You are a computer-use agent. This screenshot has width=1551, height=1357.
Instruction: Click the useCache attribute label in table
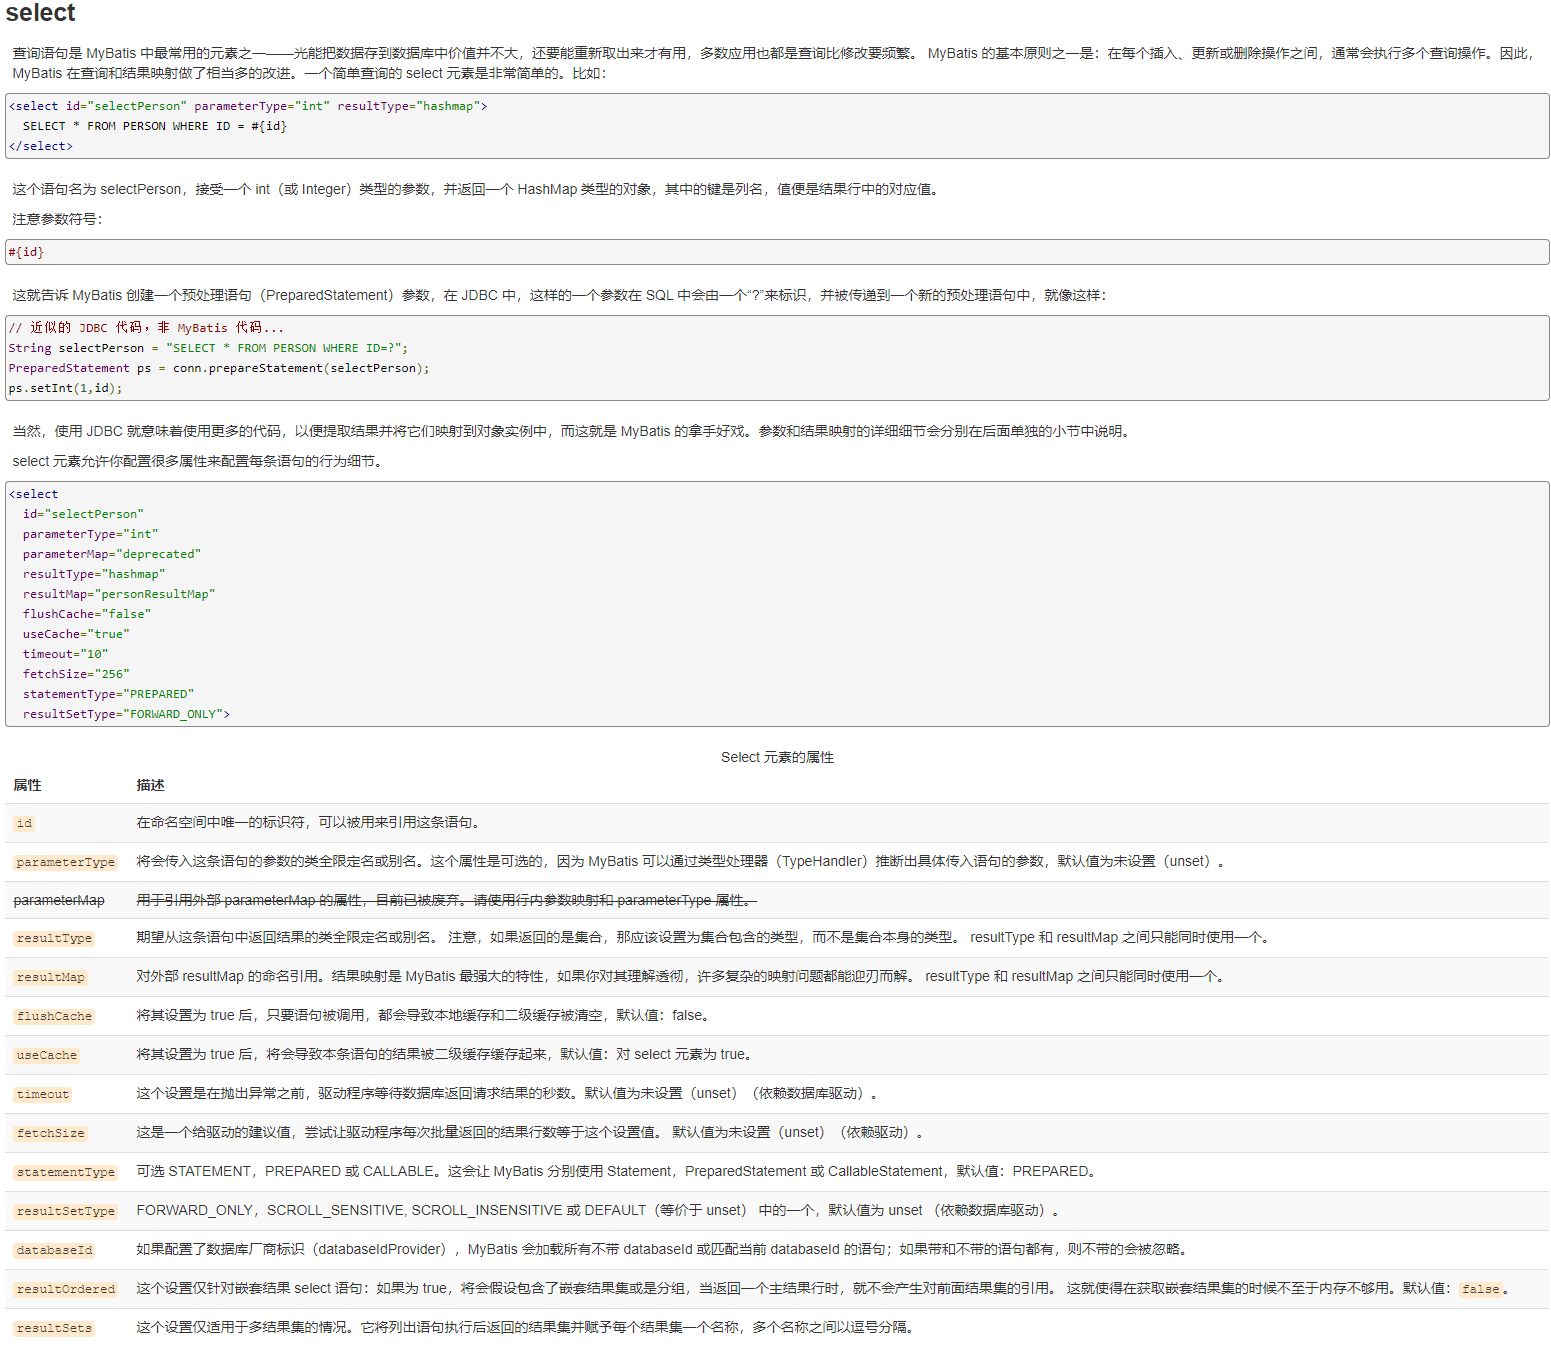click(x=46, y=1055)
